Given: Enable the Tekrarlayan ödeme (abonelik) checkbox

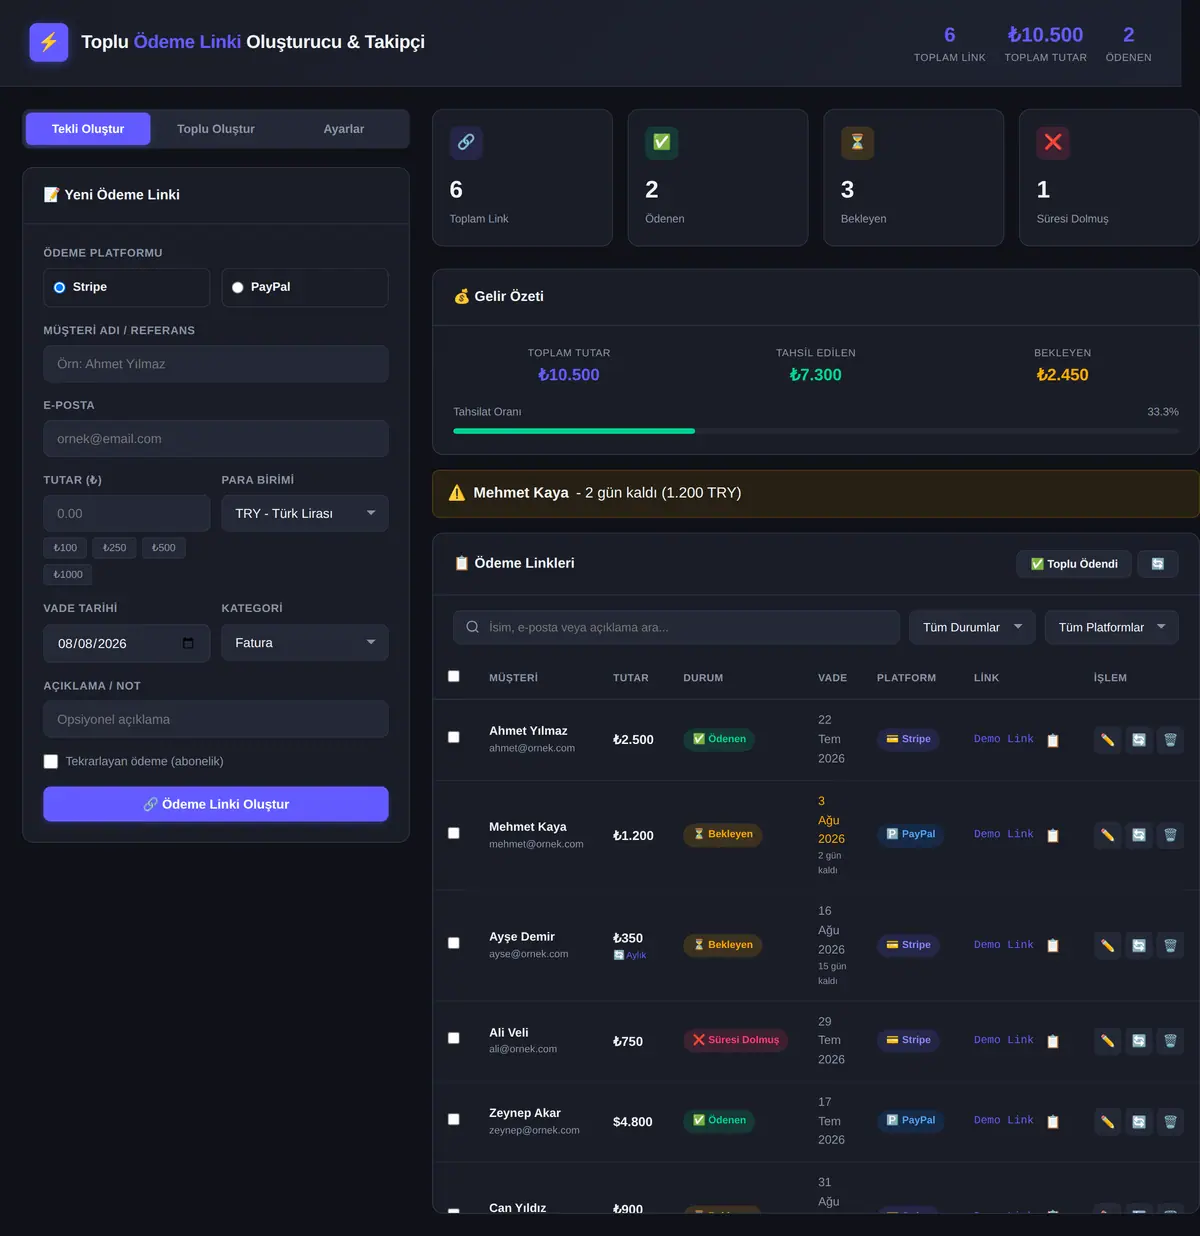Looking at the screenshot, I should [51, 762].
